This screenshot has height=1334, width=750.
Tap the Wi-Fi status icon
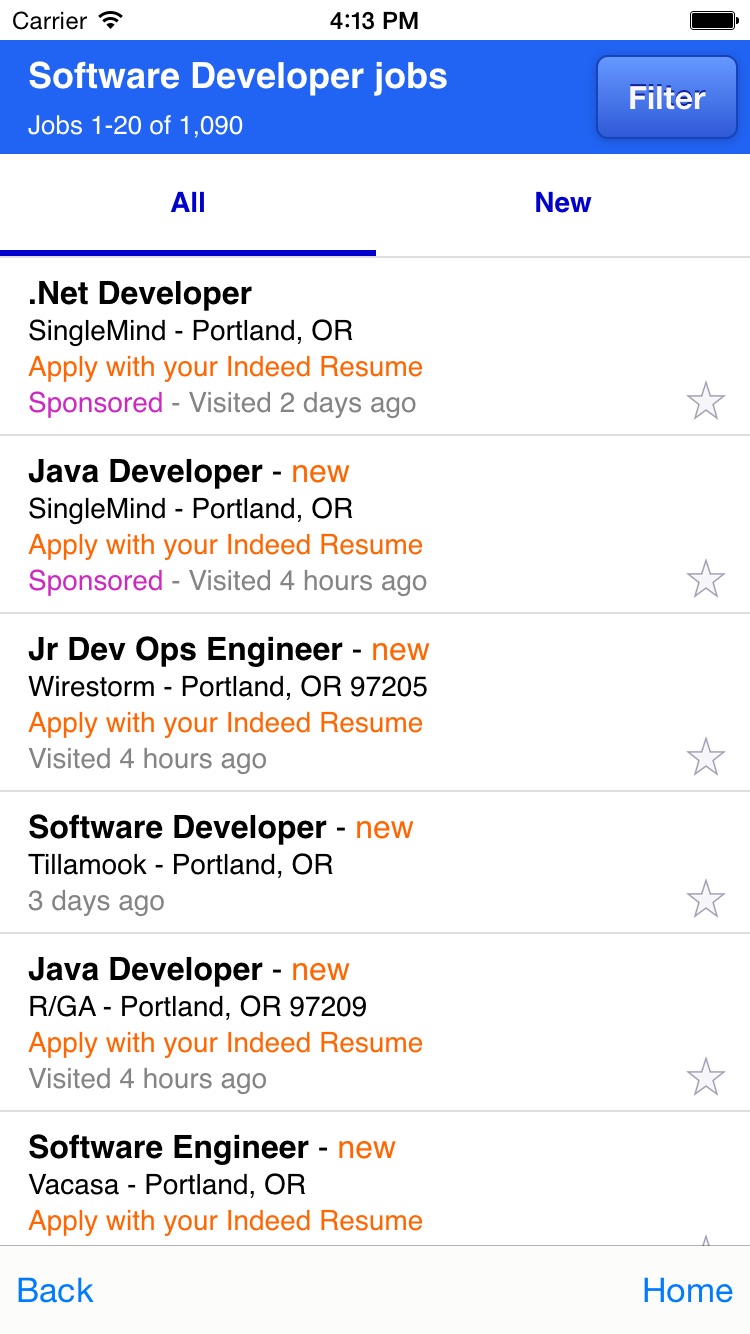pos(111,20)
